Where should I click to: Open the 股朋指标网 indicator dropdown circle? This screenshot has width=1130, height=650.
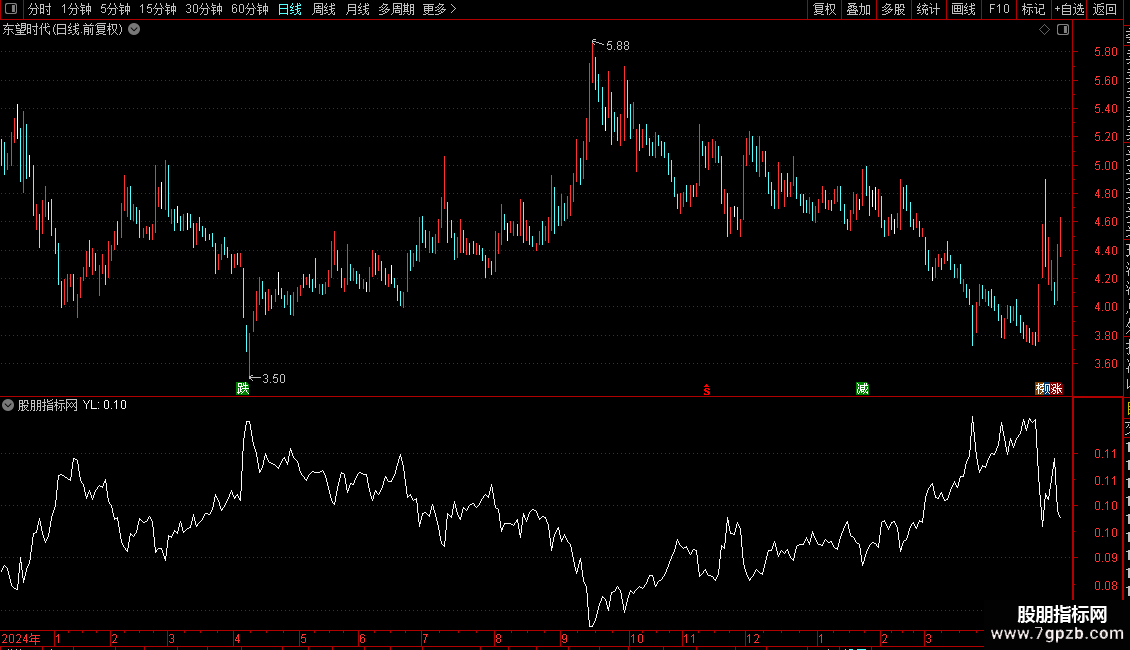coord(8,405)
